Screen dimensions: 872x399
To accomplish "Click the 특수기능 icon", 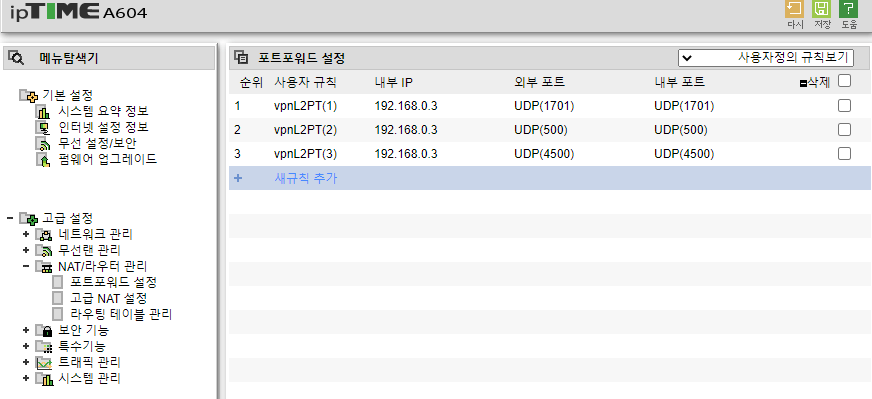I will (44, 347).
